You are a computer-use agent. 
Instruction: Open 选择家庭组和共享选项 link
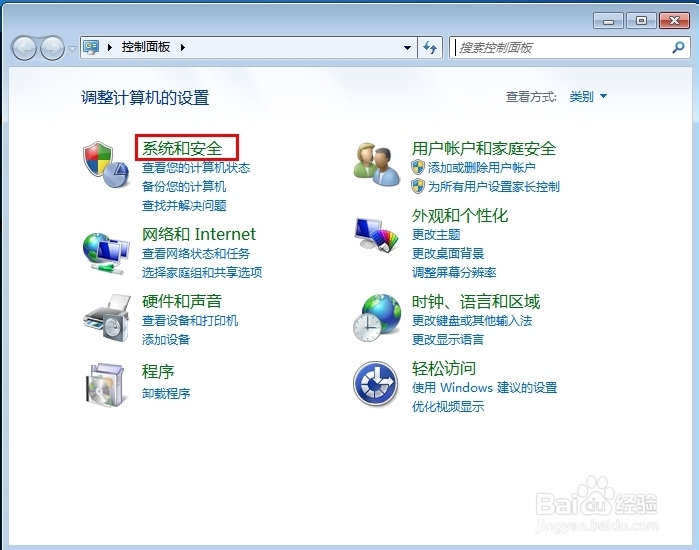[202, 272]
